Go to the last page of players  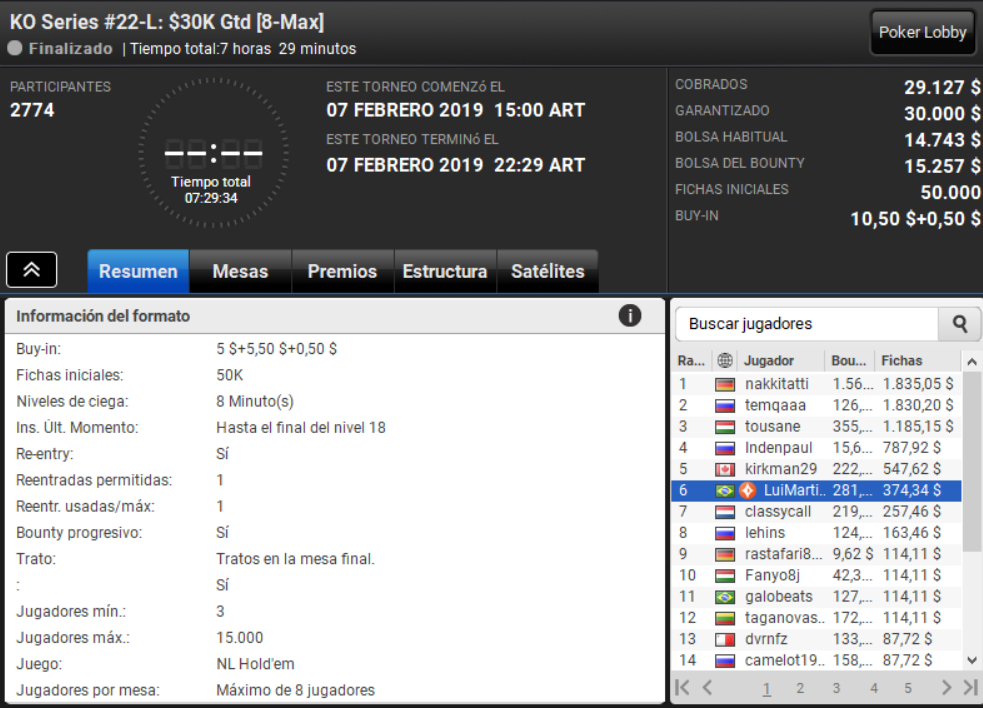[x=970, y=687]
